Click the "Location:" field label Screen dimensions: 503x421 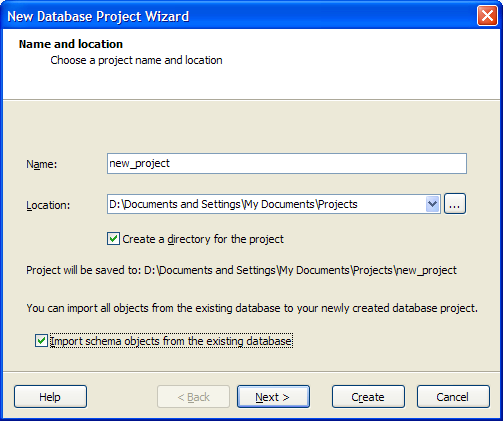tap(48, 205)
